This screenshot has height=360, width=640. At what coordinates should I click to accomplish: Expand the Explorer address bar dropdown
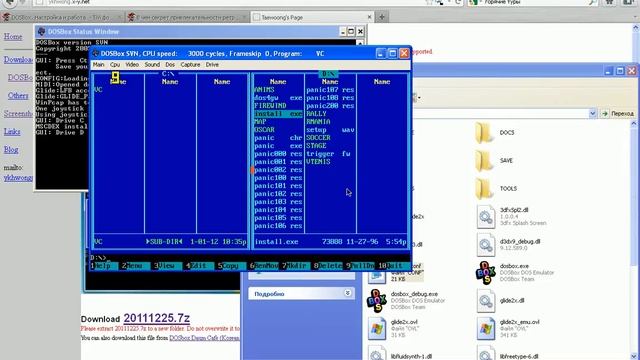point(593,113)
